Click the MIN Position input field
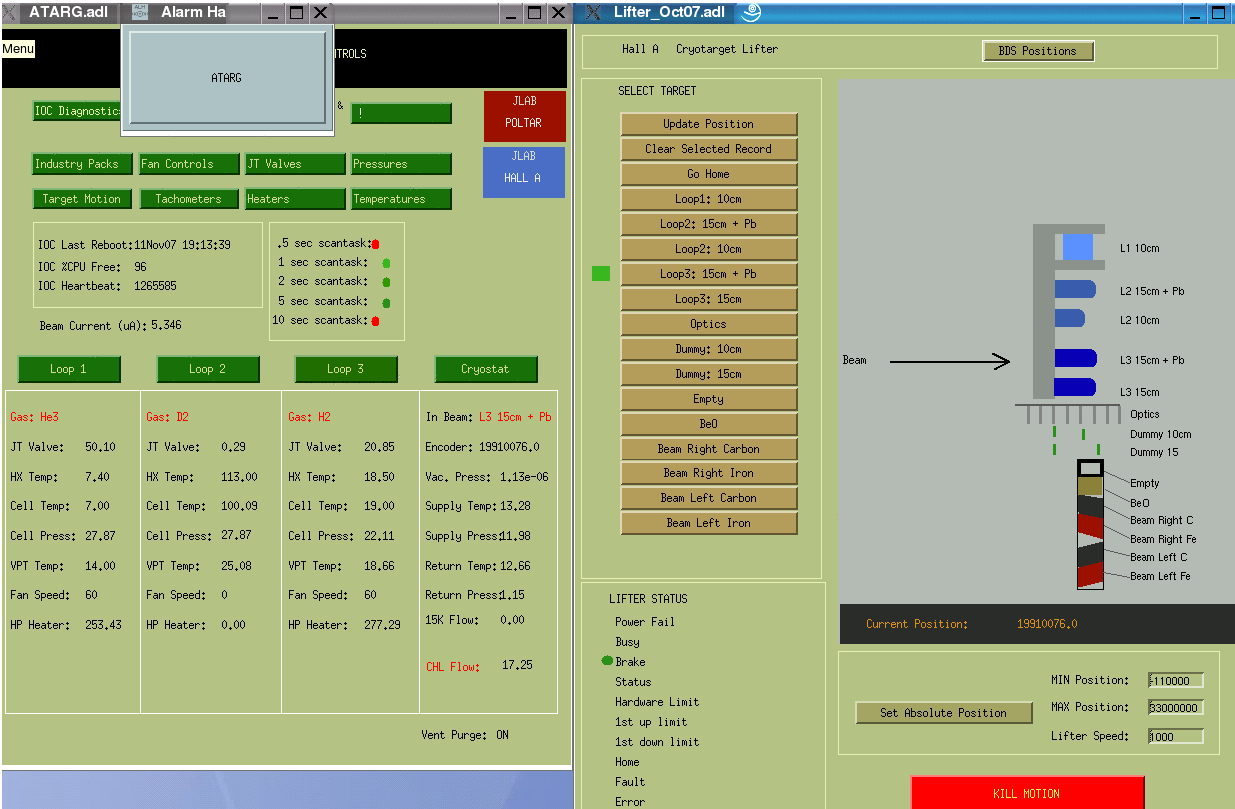 coord(1176,681)
